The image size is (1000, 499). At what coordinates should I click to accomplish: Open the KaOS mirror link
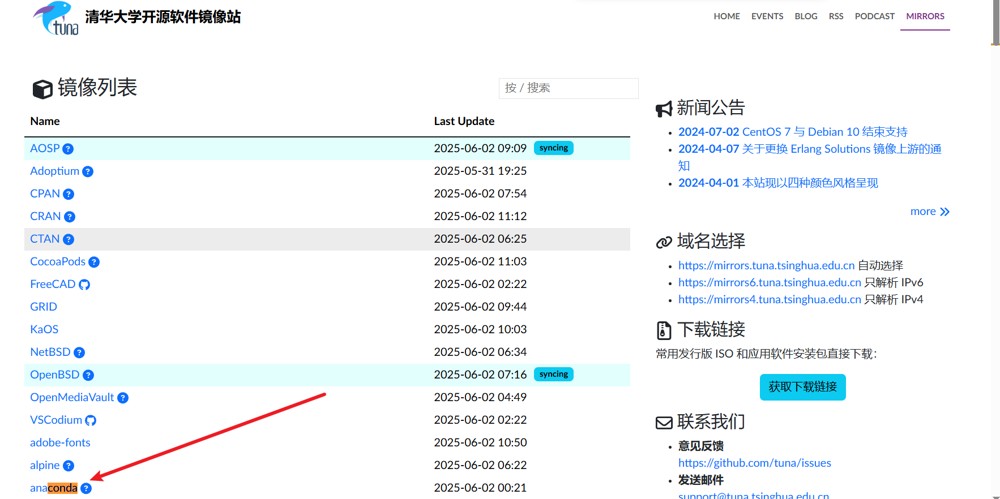(44, 329)
